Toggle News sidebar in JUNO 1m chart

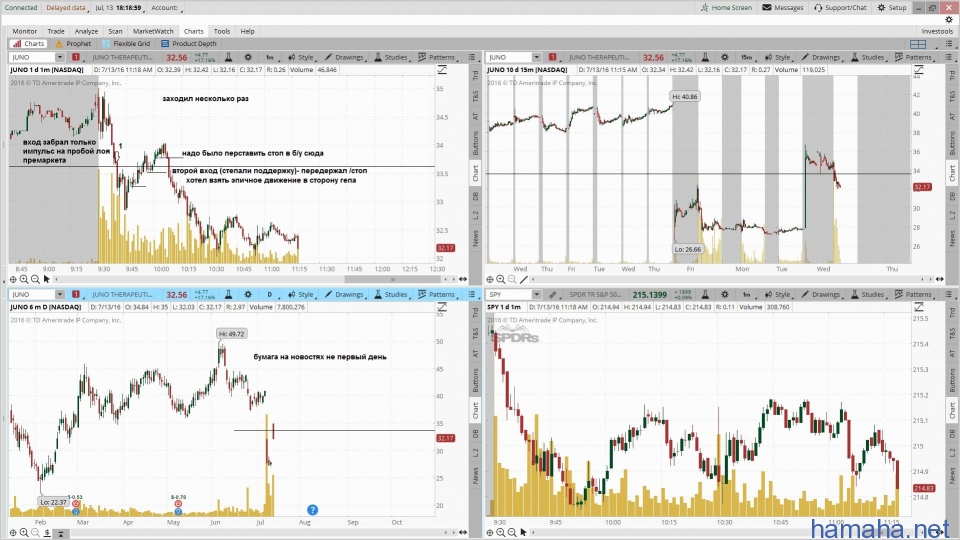475,238
